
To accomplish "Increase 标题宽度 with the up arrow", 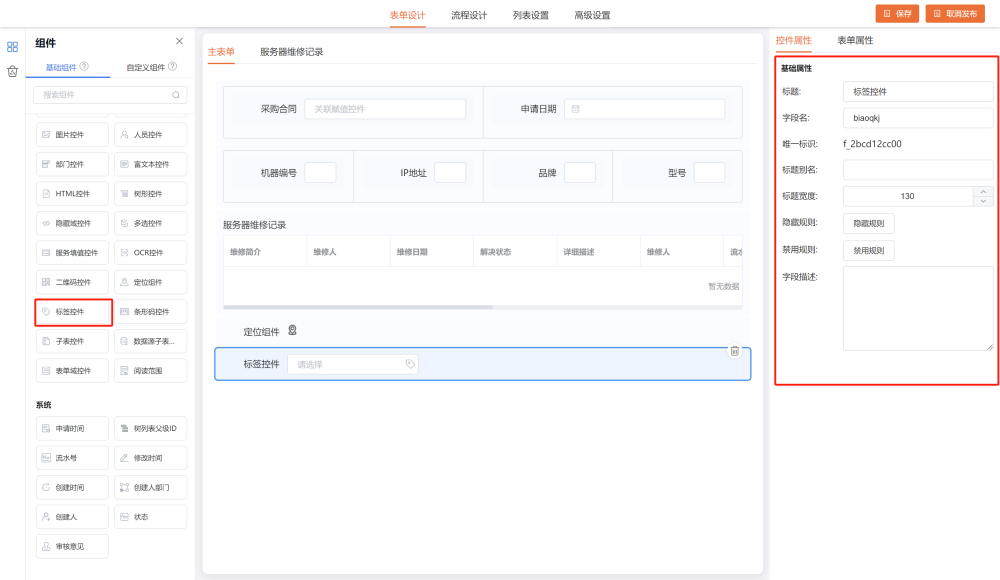I will [983, 191].
